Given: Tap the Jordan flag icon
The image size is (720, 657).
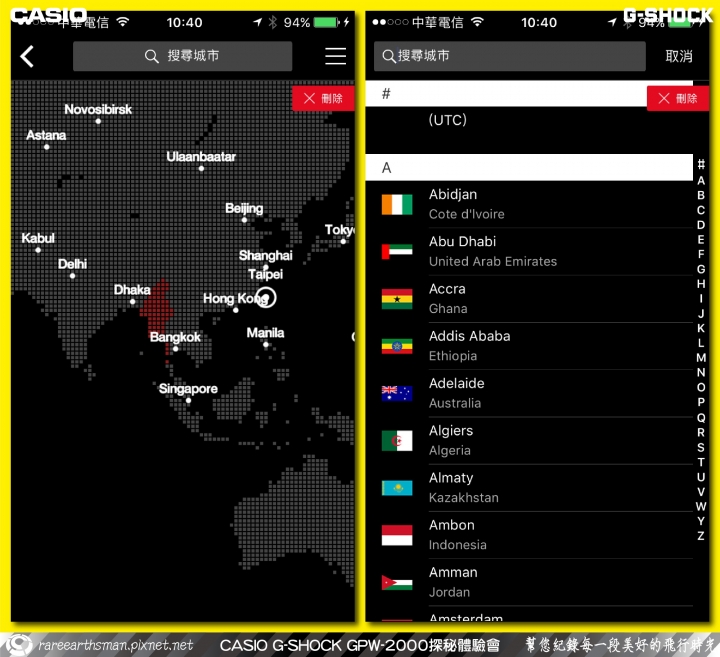Looking at the screenshot, I should [x=397, y=583].
